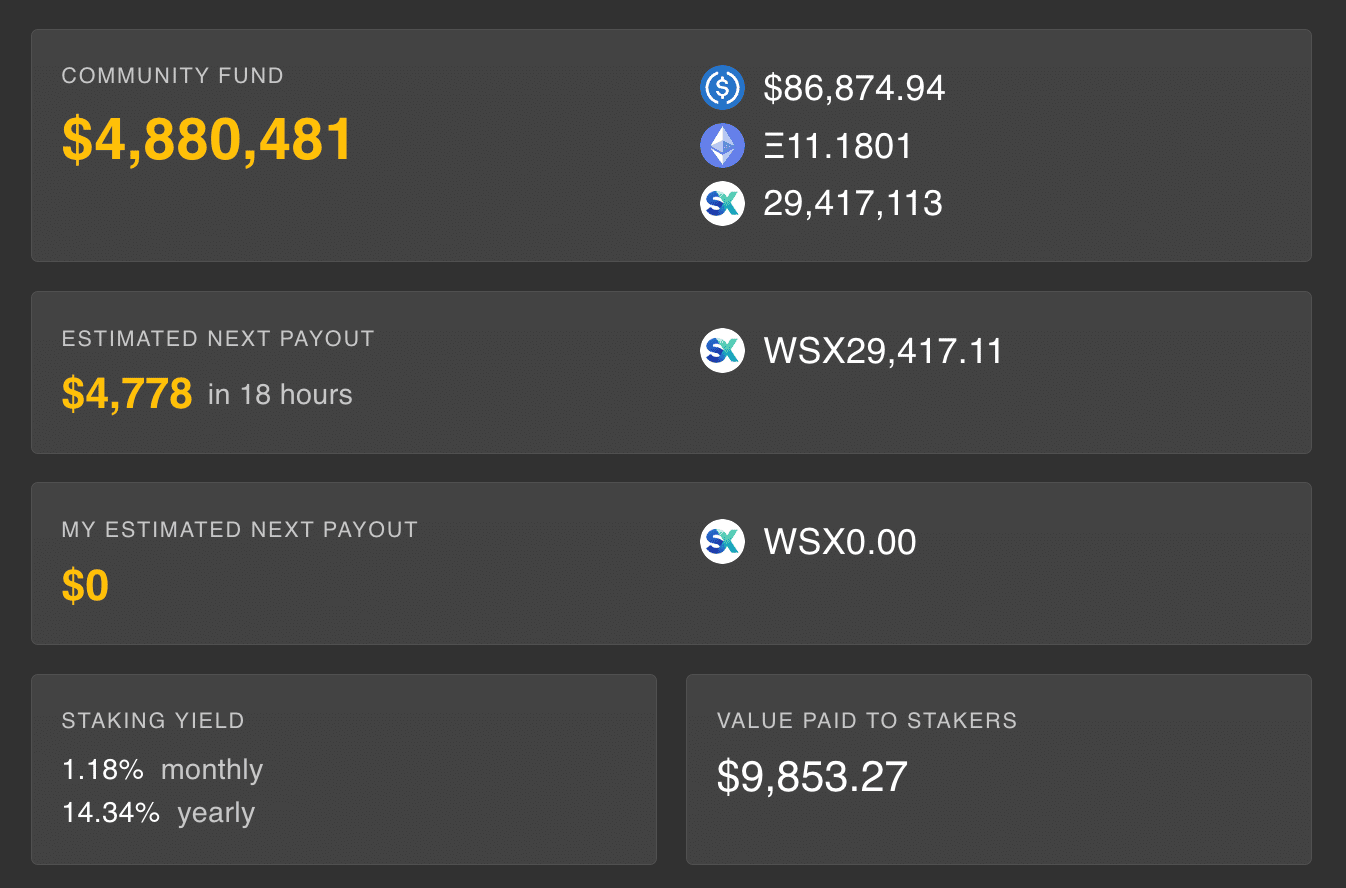This screenshot has height=888, width=1346.
Task: Click the $0 my estimated payout
Action: pos(85,585)
